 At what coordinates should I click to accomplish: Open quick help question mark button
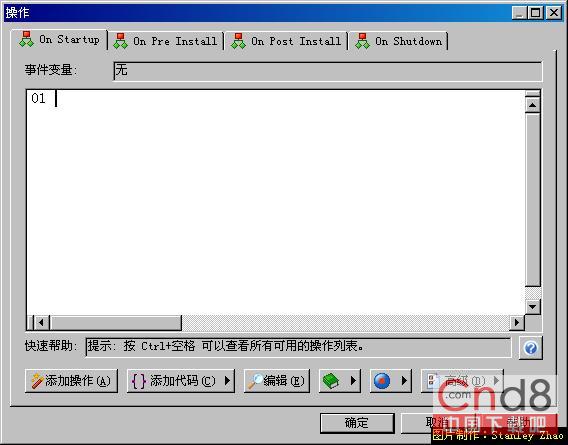[x=531, y=348]
